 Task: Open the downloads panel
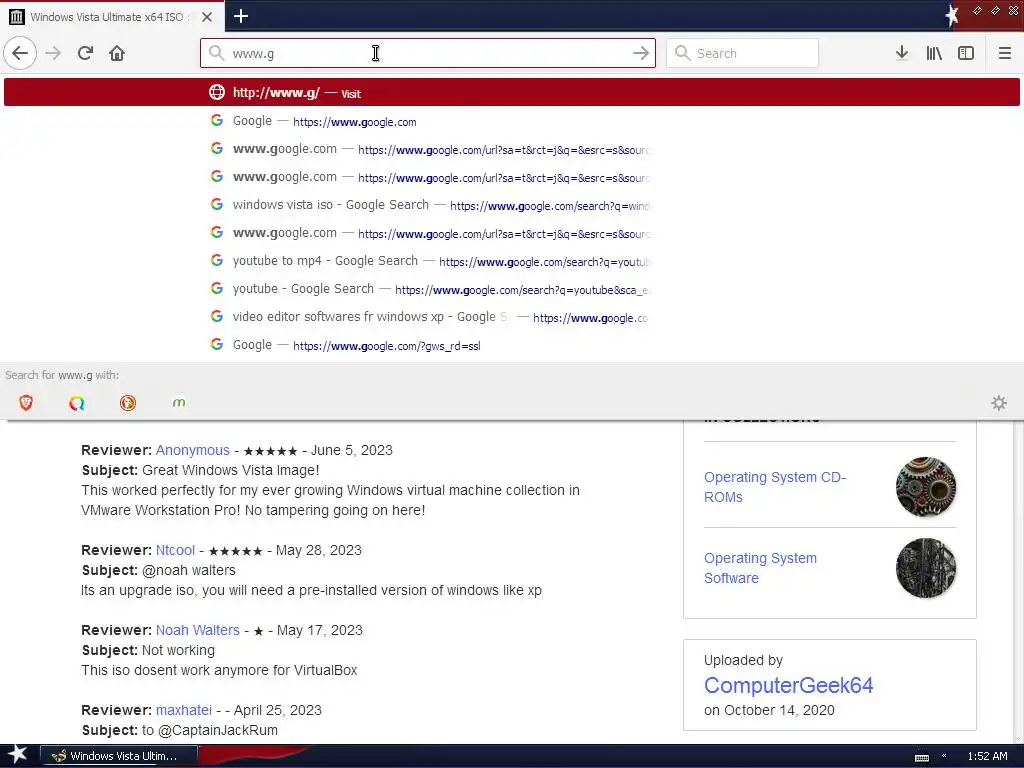[902, 53]
